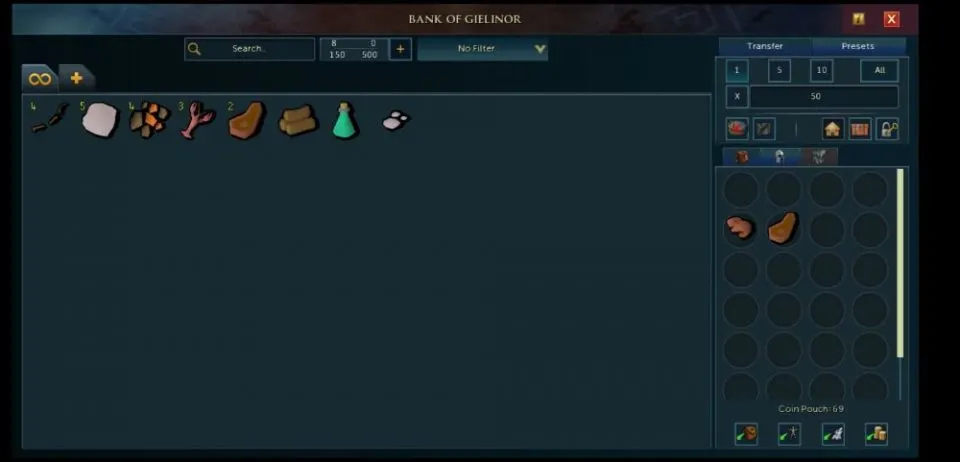This screenshot has width=960, height=462.
Task: Click the plus beside bank space counter
Action: (x=400, y=49)
